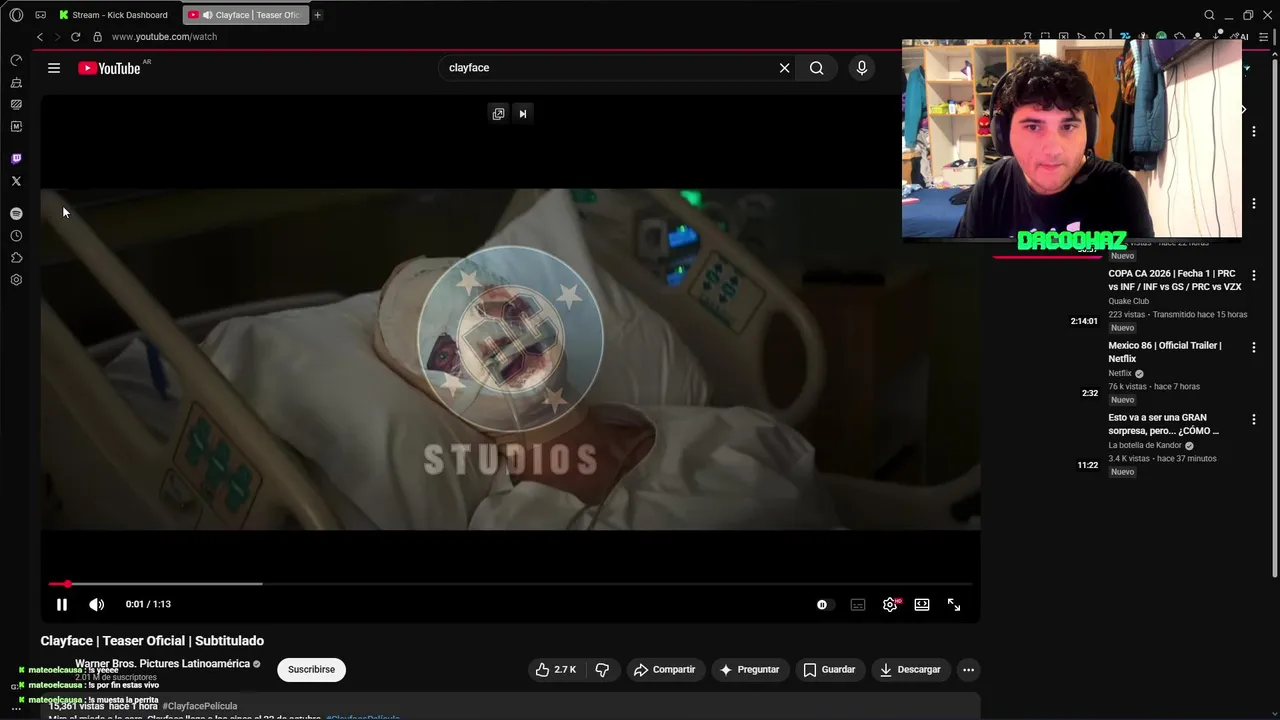The height and width of the screenshot is (720, 1280).
Task: Start voice search with microphone
Action: tap(862, 68)
